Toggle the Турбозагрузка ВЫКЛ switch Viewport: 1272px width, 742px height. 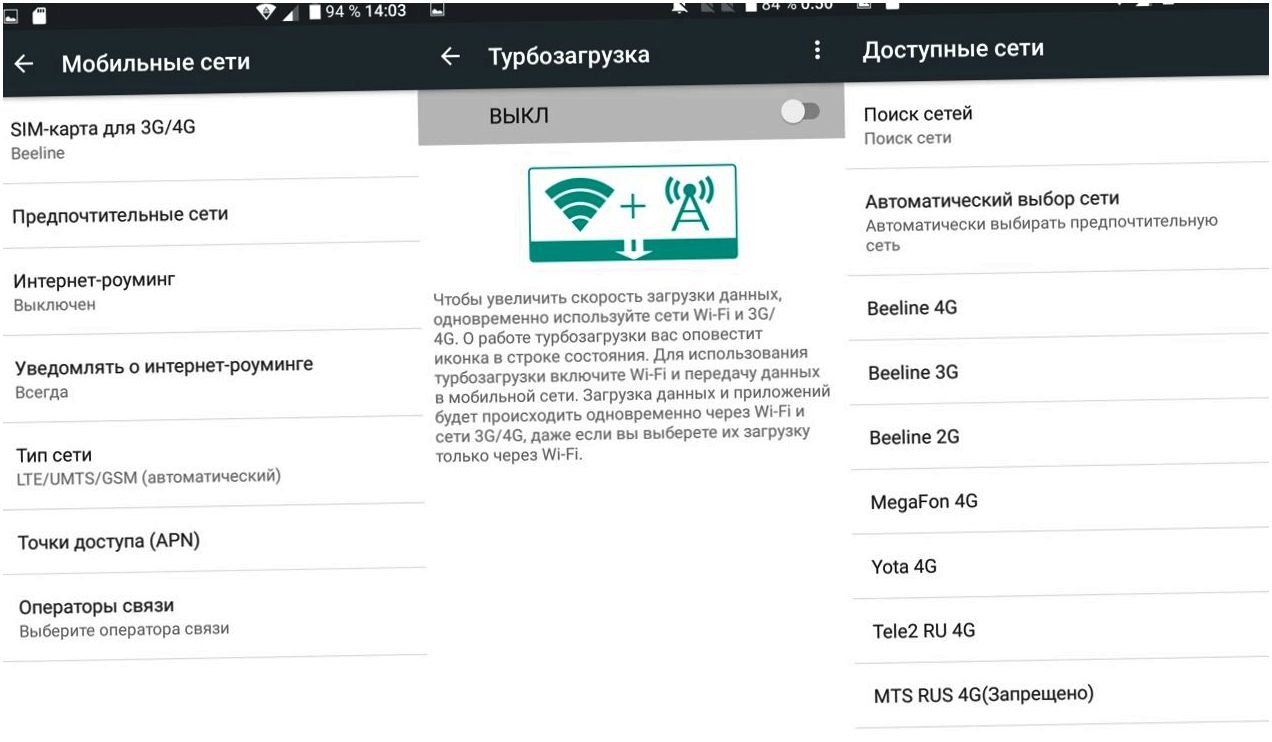pos(800,112)
